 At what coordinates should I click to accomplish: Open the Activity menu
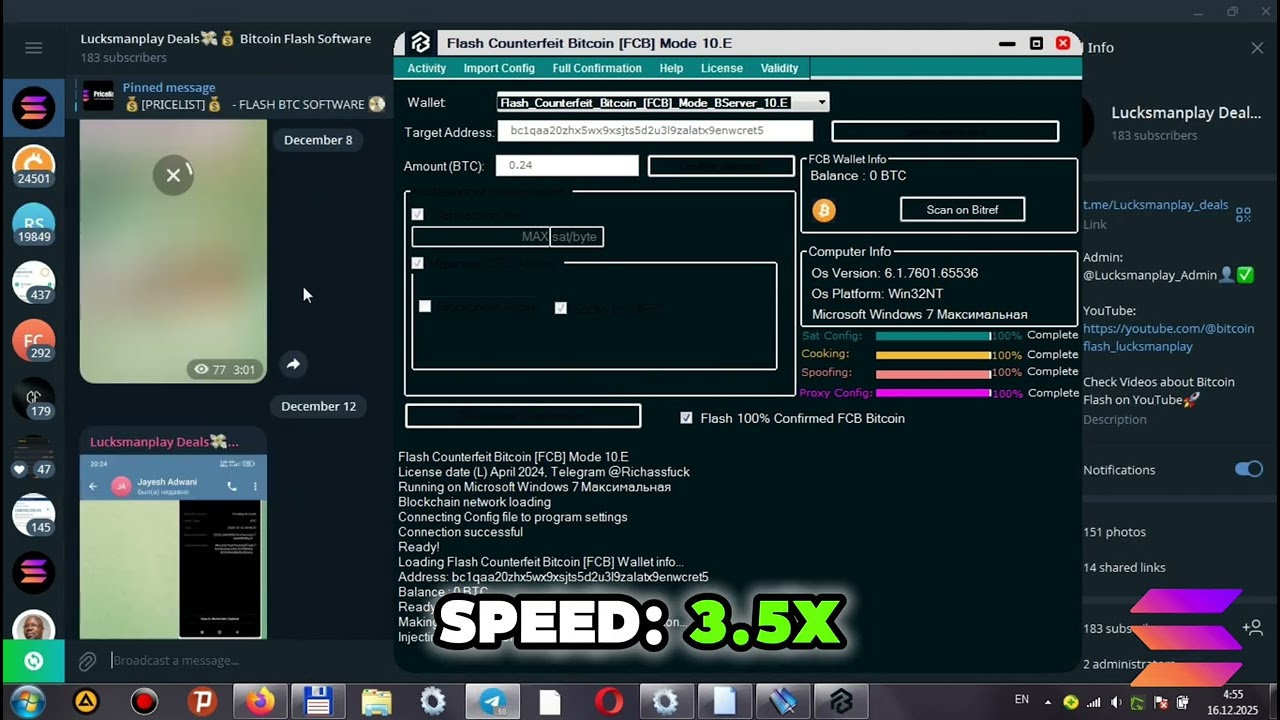click(x=426, y=68)
